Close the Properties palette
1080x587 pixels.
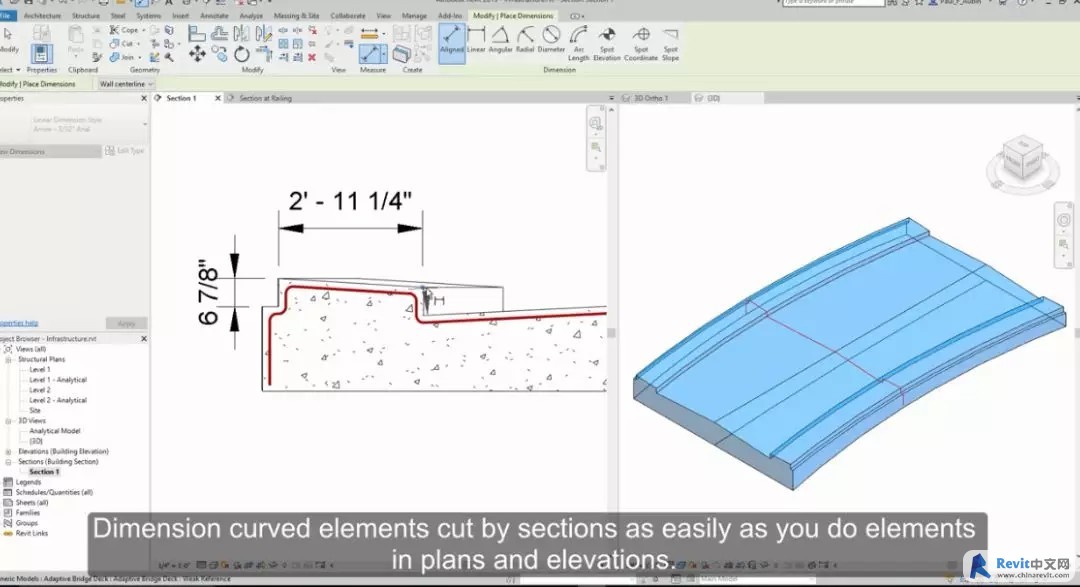(144, 99)
